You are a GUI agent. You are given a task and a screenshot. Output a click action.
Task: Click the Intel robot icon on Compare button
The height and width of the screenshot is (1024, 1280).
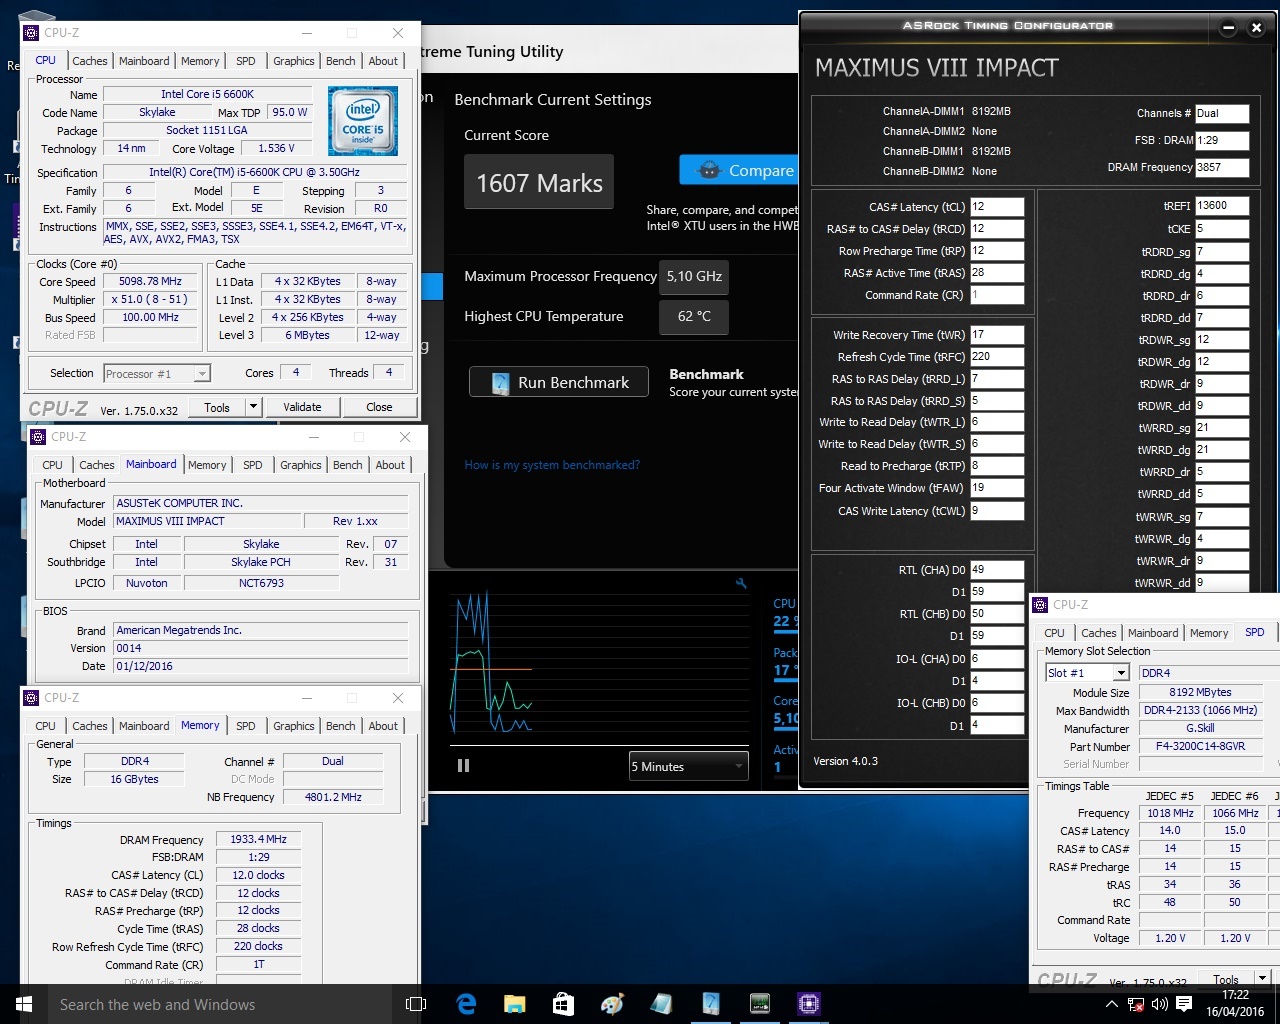pyautogui.click(x=709, y=170)
